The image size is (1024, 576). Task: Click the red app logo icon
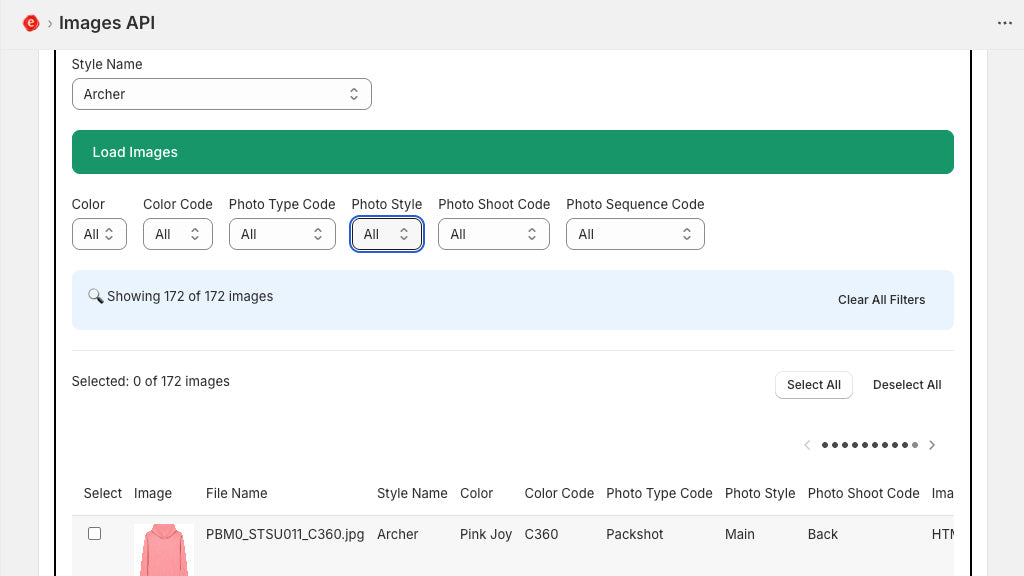[x=30, y=23]
